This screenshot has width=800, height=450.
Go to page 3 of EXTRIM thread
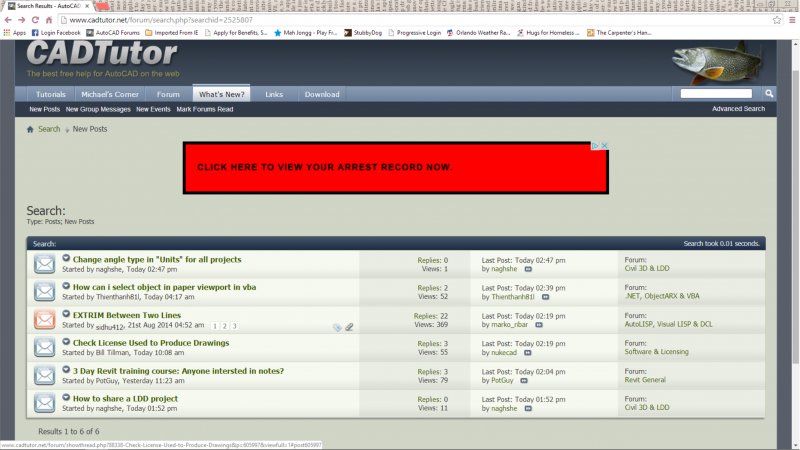click(x=234, y=326)
